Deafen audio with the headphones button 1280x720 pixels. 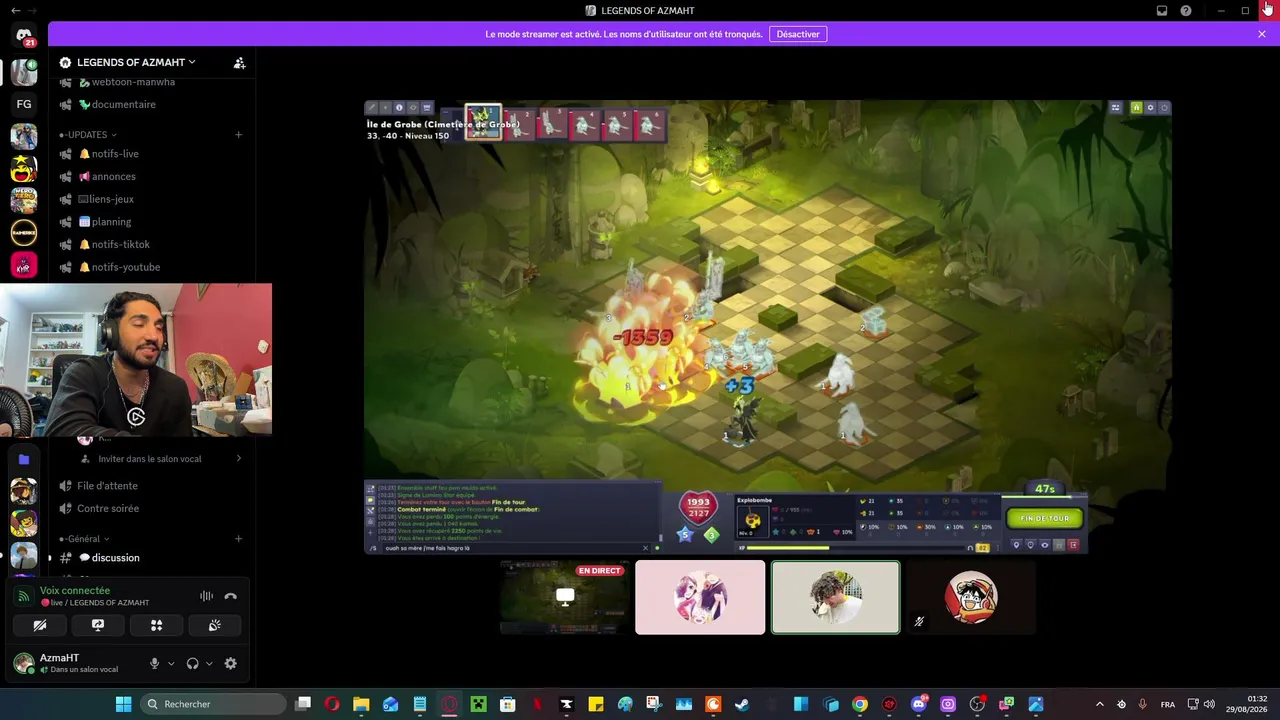[x=193, y=663]
